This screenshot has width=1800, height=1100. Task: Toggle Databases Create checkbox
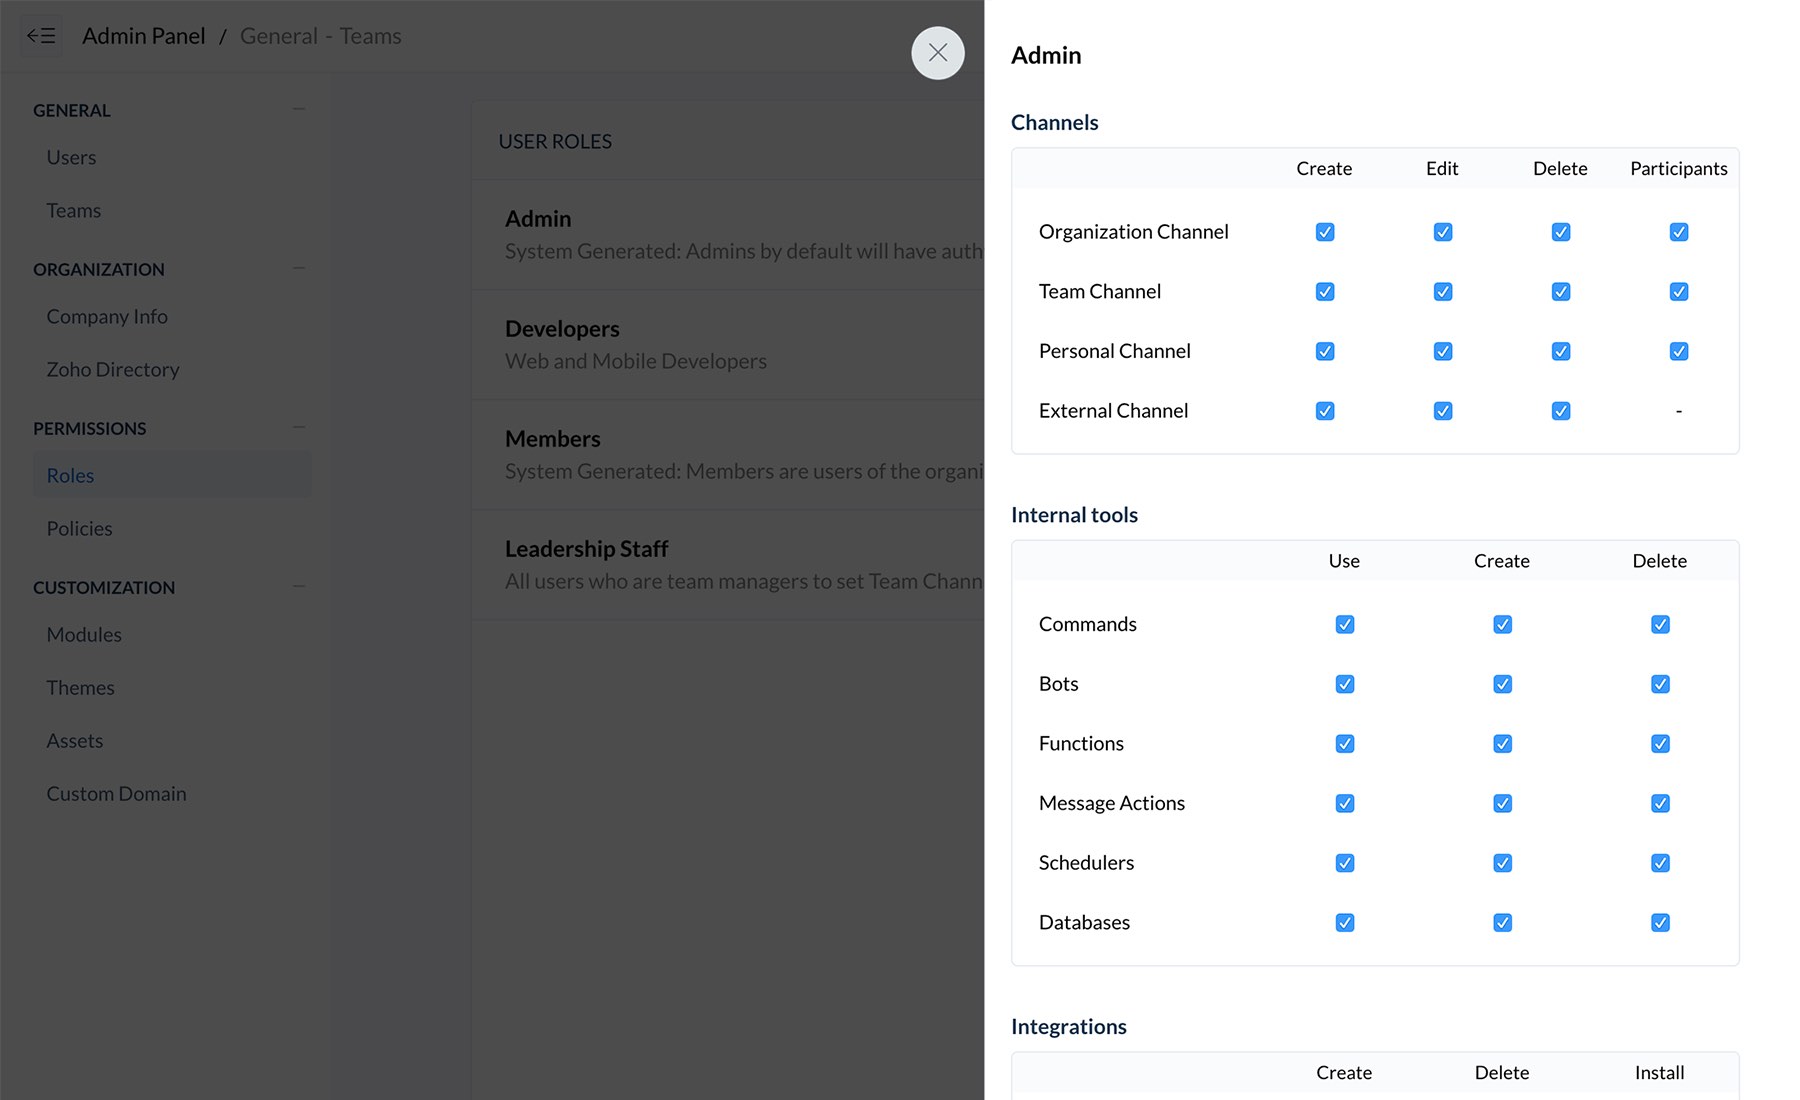click(1502, 923)
